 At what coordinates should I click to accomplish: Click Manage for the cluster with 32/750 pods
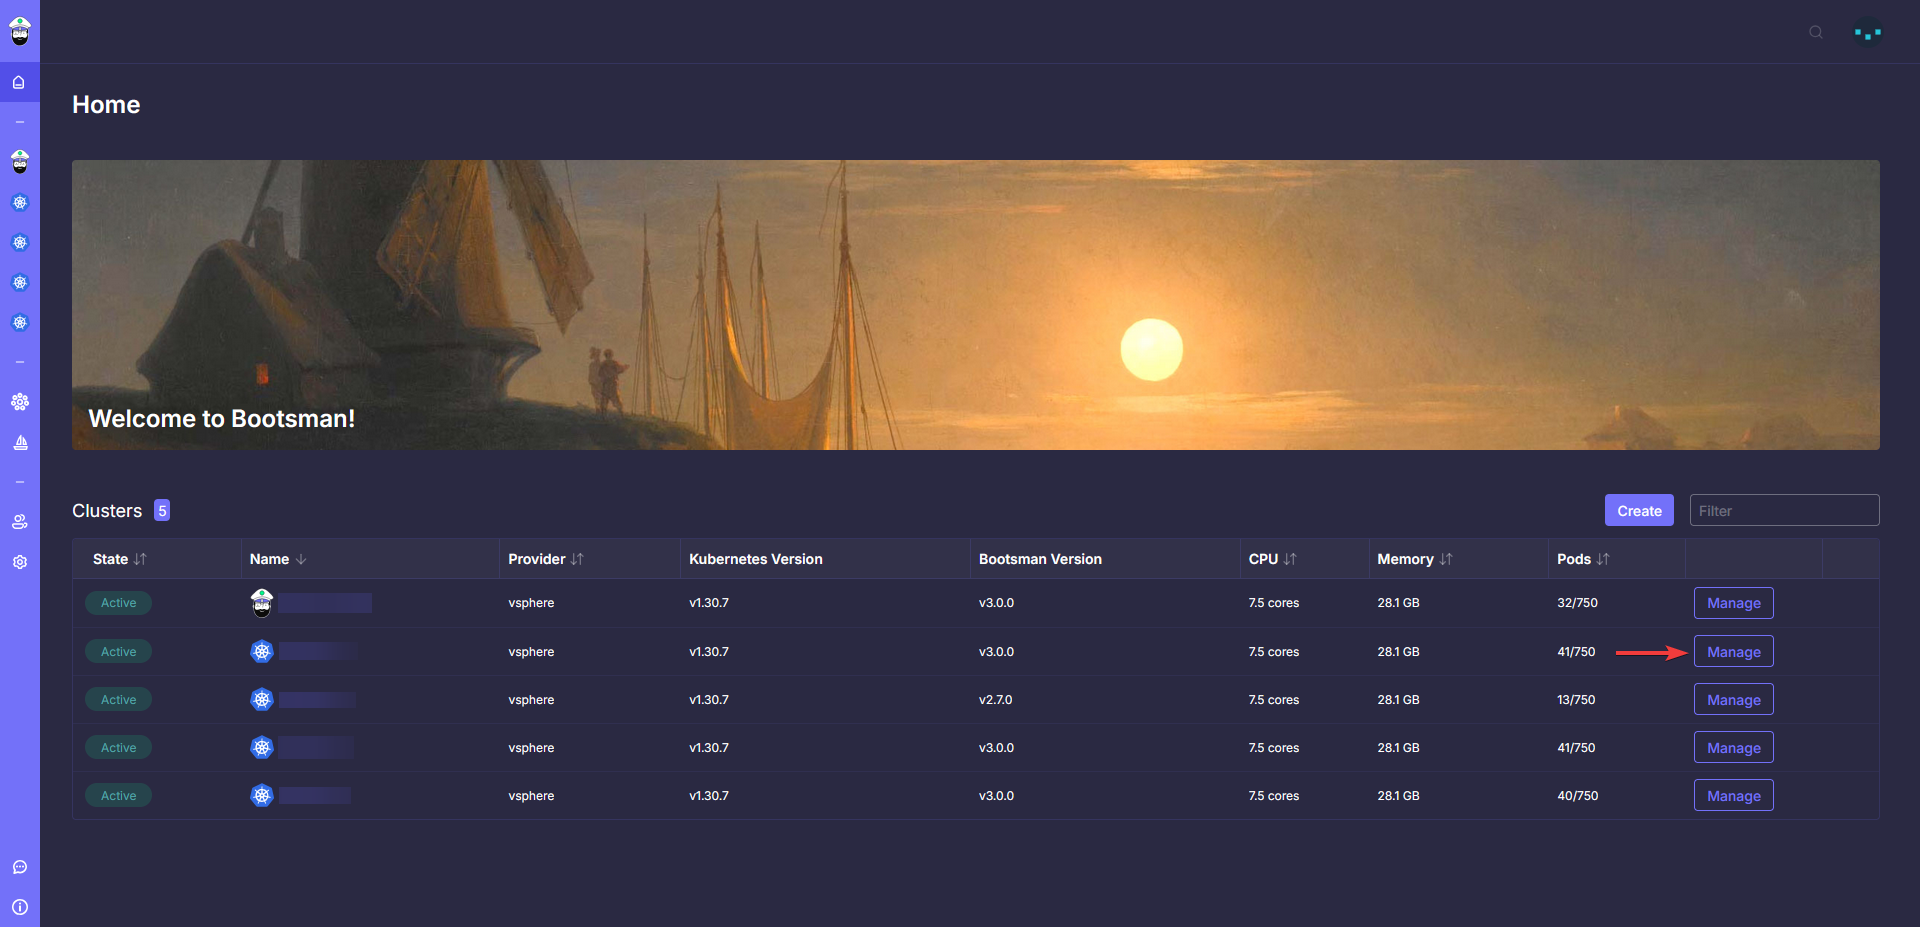1733,603
